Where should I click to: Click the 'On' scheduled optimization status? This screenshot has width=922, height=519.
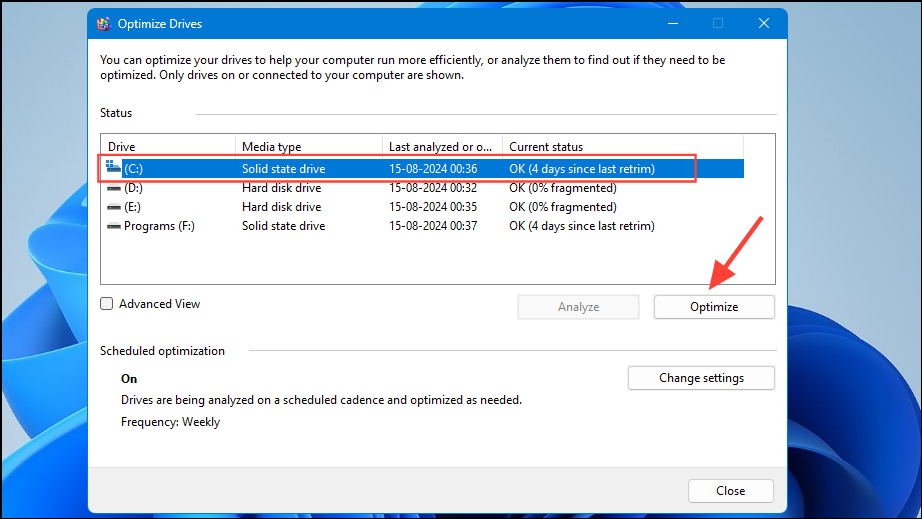tap(129, 379)
